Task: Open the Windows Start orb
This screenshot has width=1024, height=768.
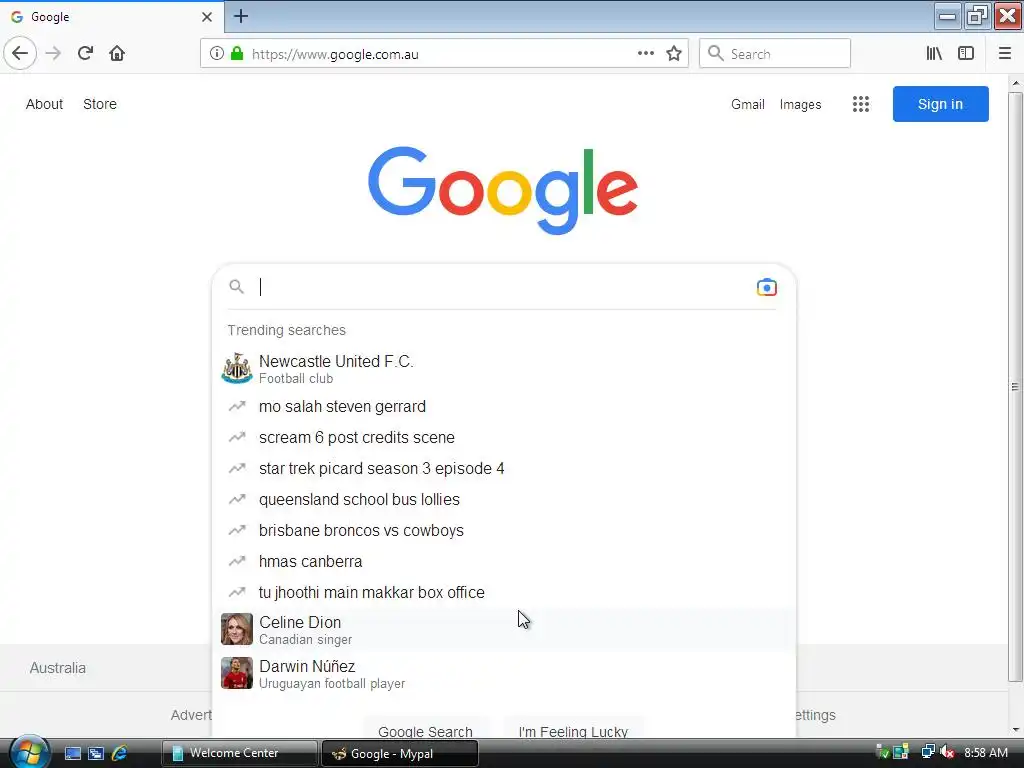Action: tap(29, 752)
